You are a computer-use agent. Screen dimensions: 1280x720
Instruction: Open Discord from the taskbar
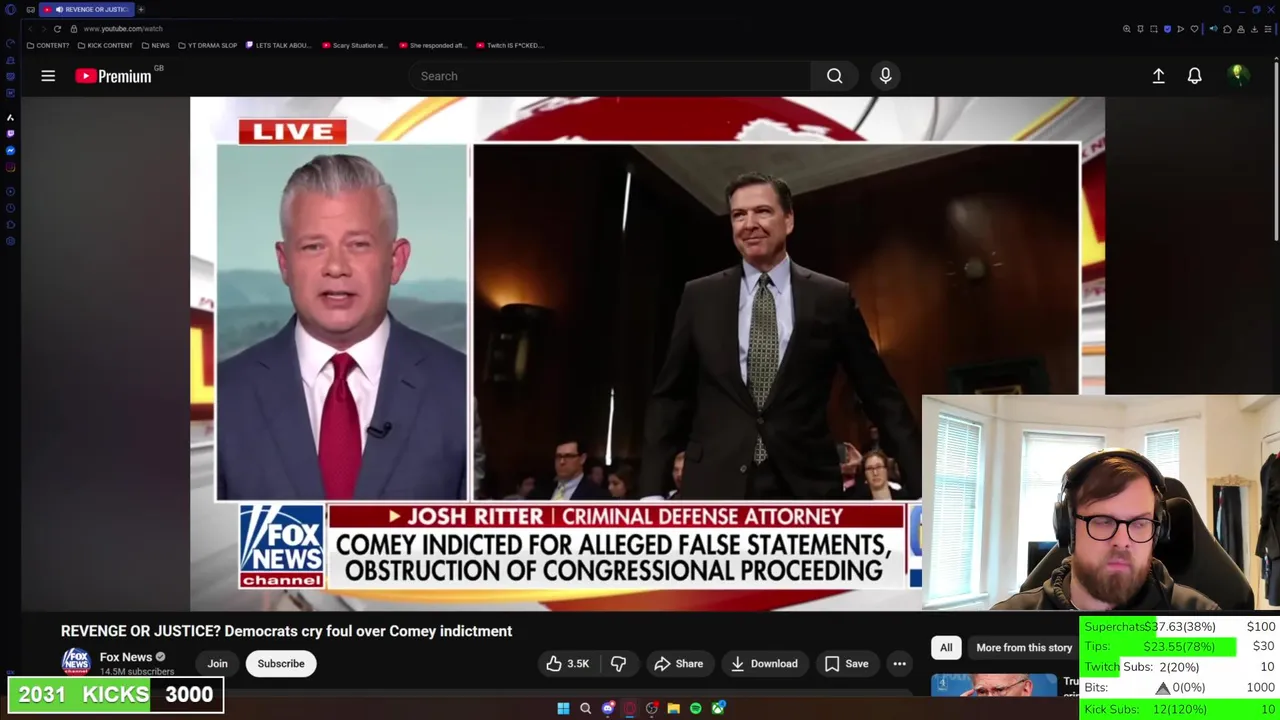(608, 708)
